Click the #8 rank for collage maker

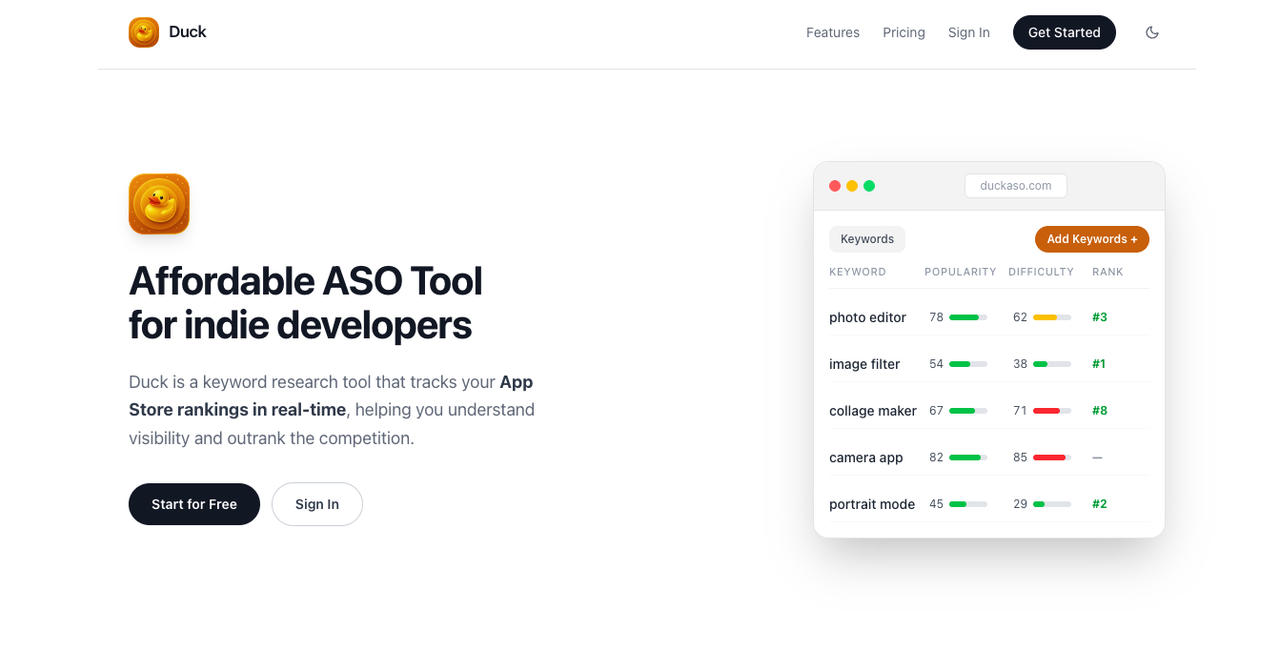click(1100, 411)
